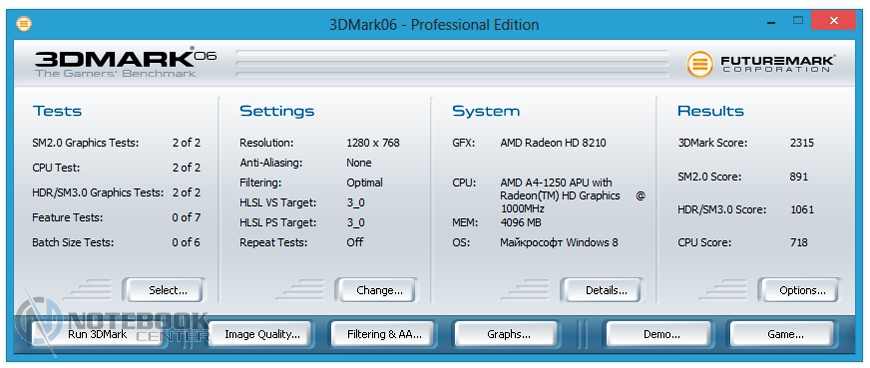Minimize the 3DMark06 window
The image size is (870, 368).
tap(772, 23)
